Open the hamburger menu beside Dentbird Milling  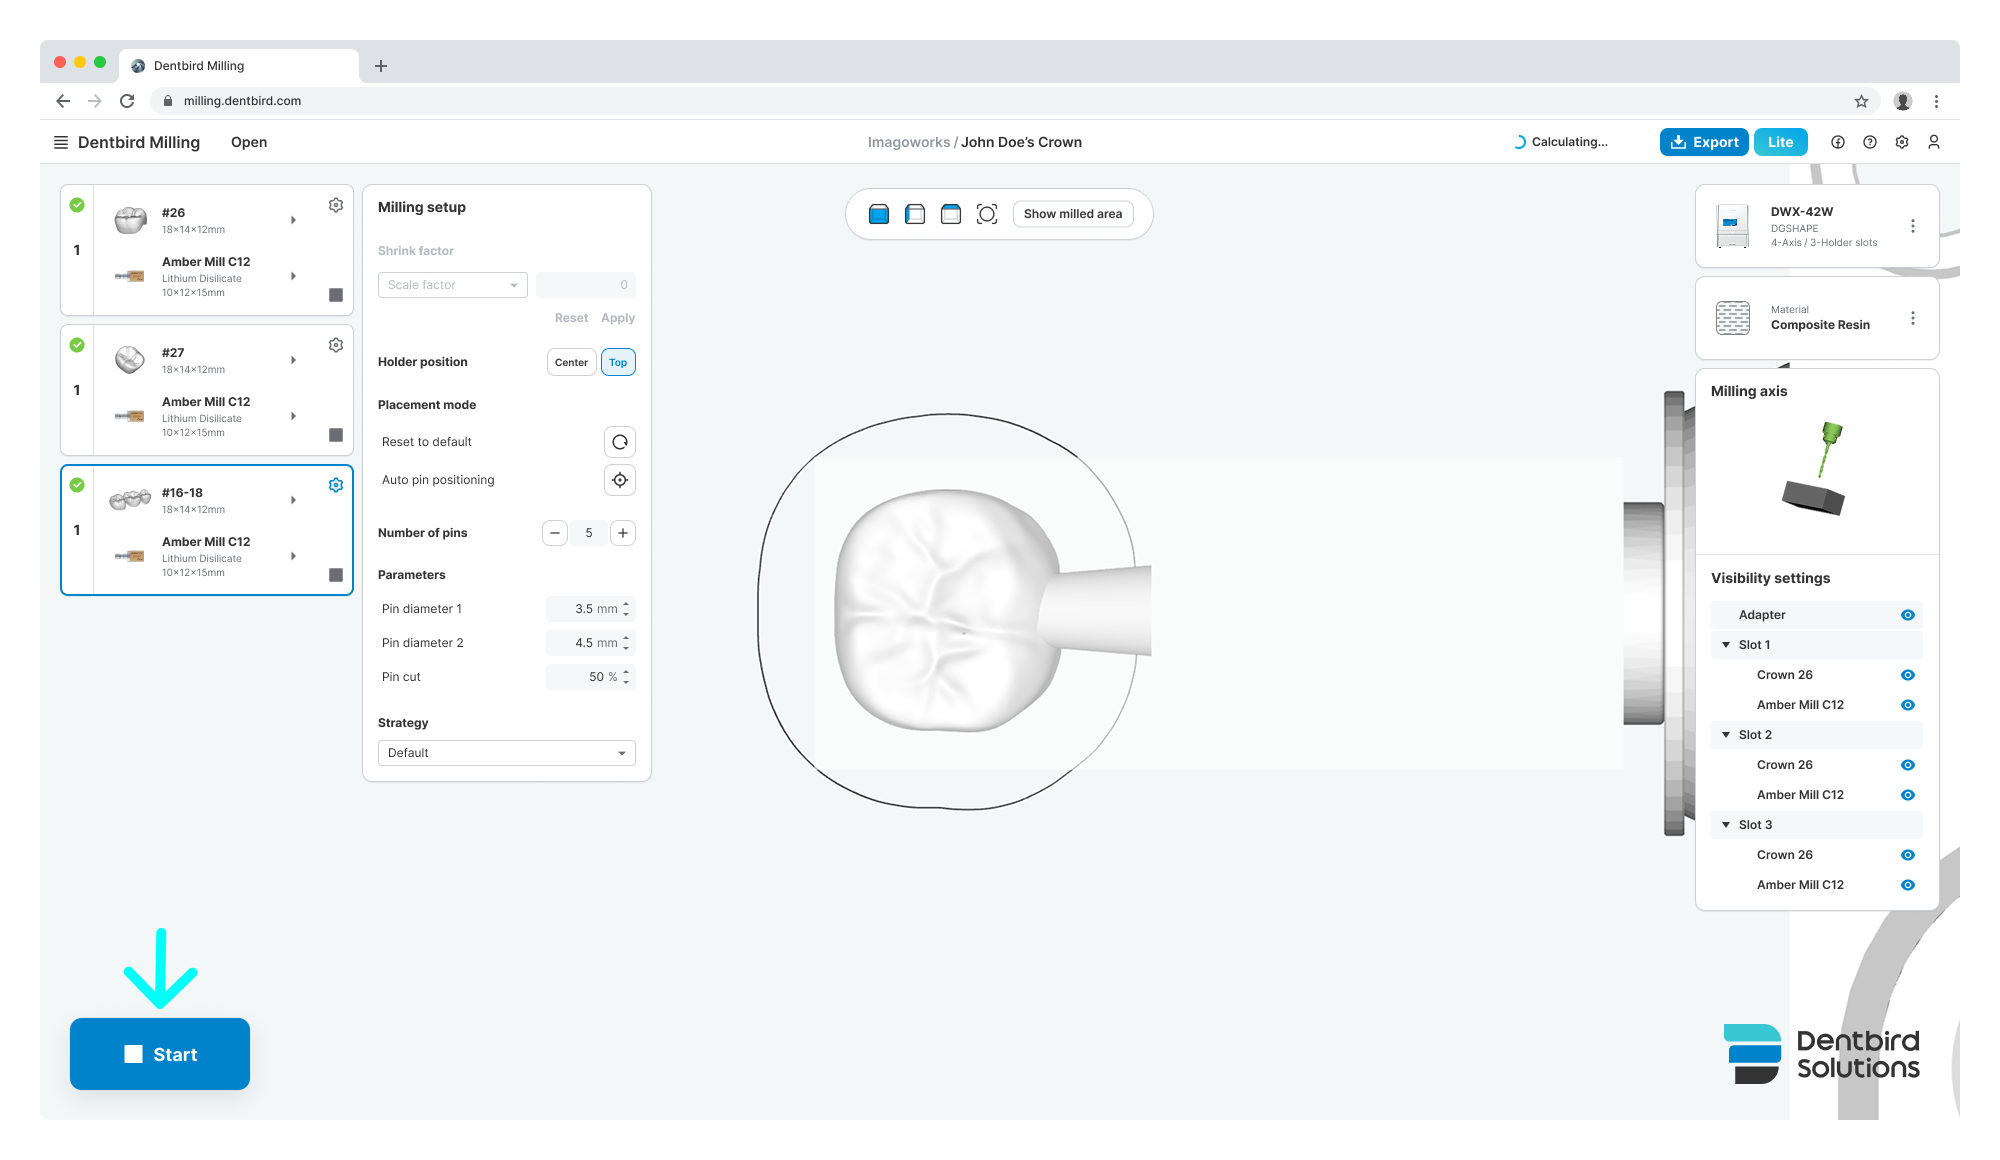[61, 142]
